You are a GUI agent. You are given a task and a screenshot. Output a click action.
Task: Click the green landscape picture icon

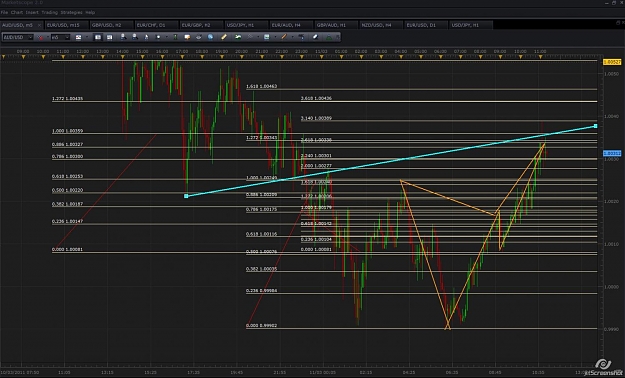tap(238, 37)
